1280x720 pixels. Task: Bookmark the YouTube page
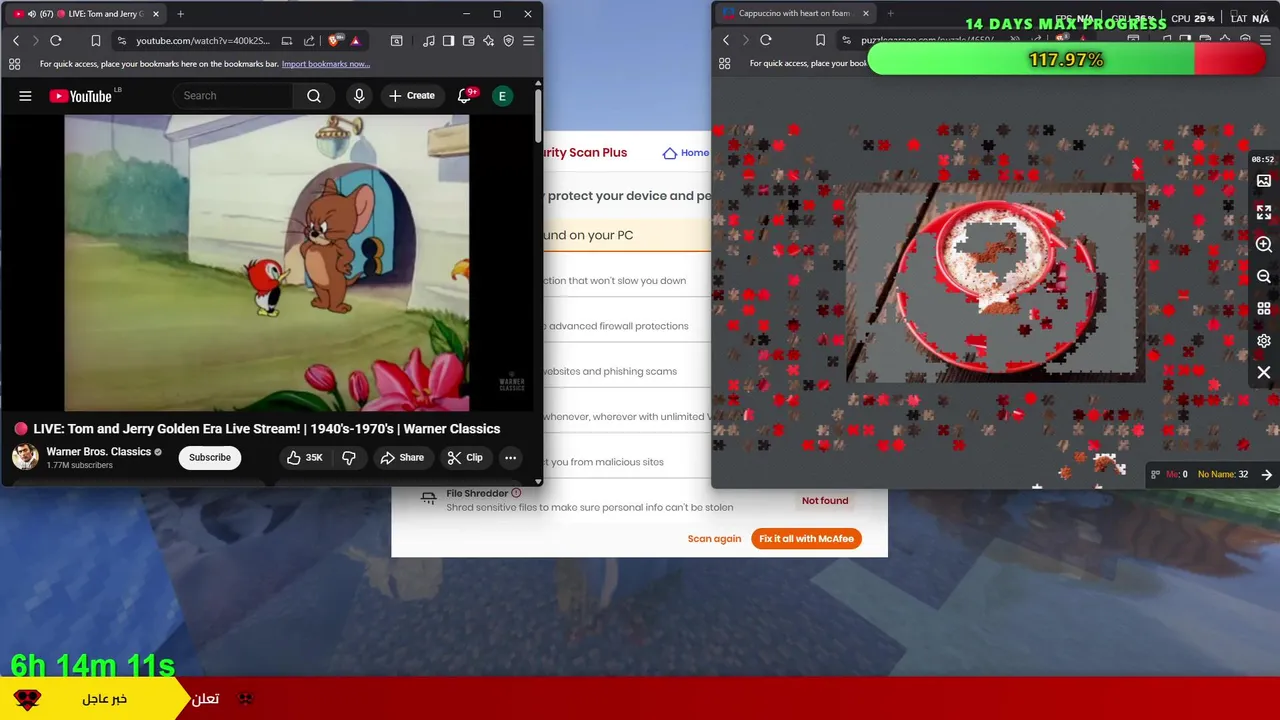click(x=96, y=41)
